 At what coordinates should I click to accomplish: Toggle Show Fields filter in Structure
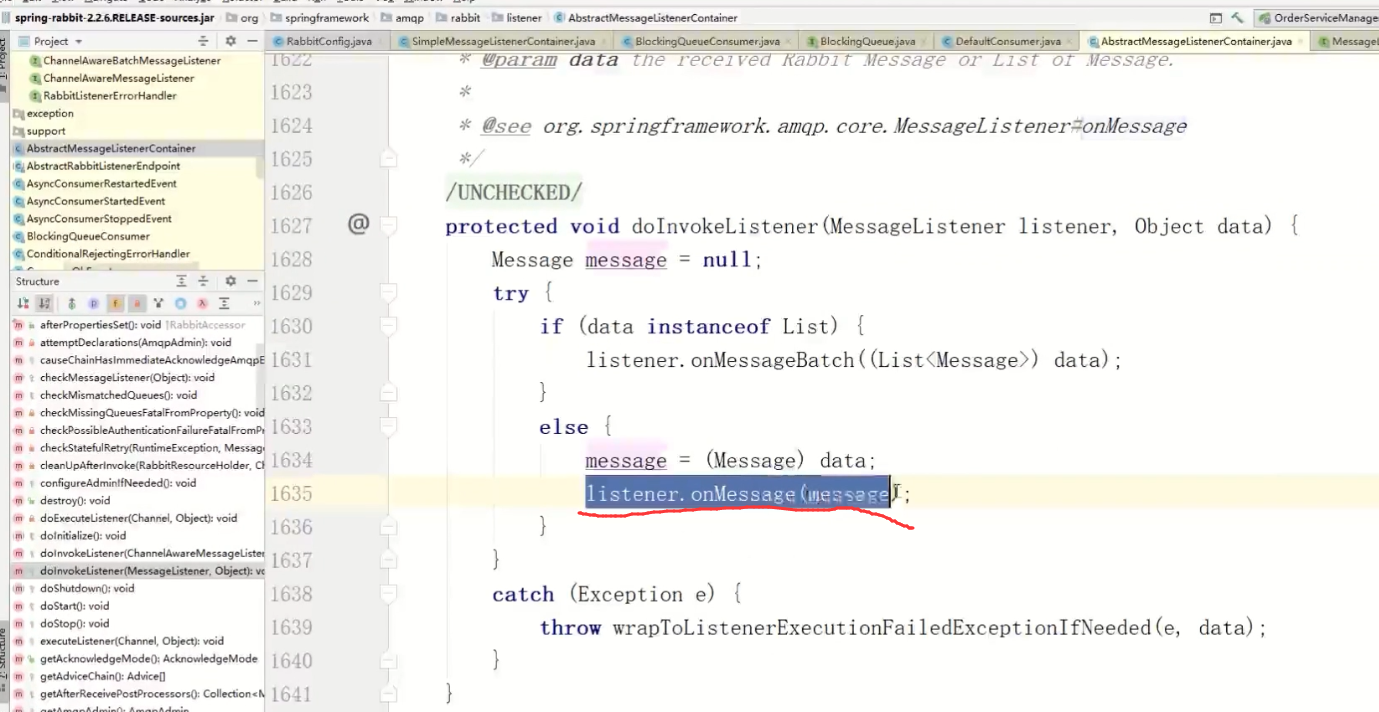click(115, 303)
